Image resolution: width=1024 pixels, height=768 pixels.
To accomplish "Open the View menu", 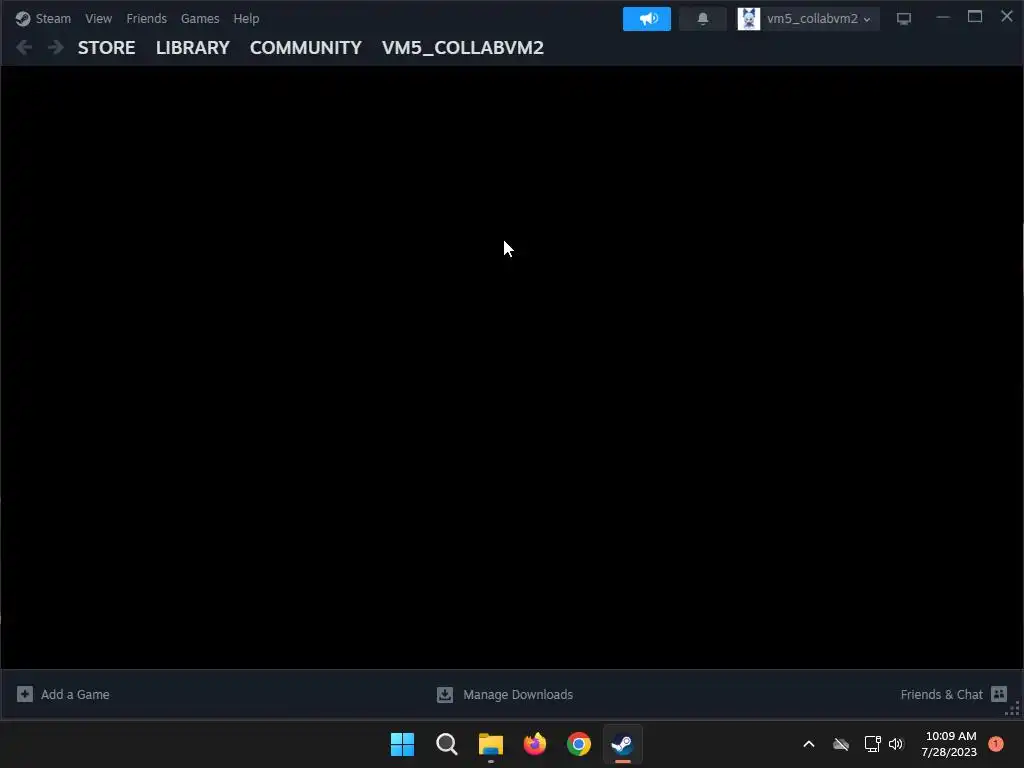I will point(98,18).
